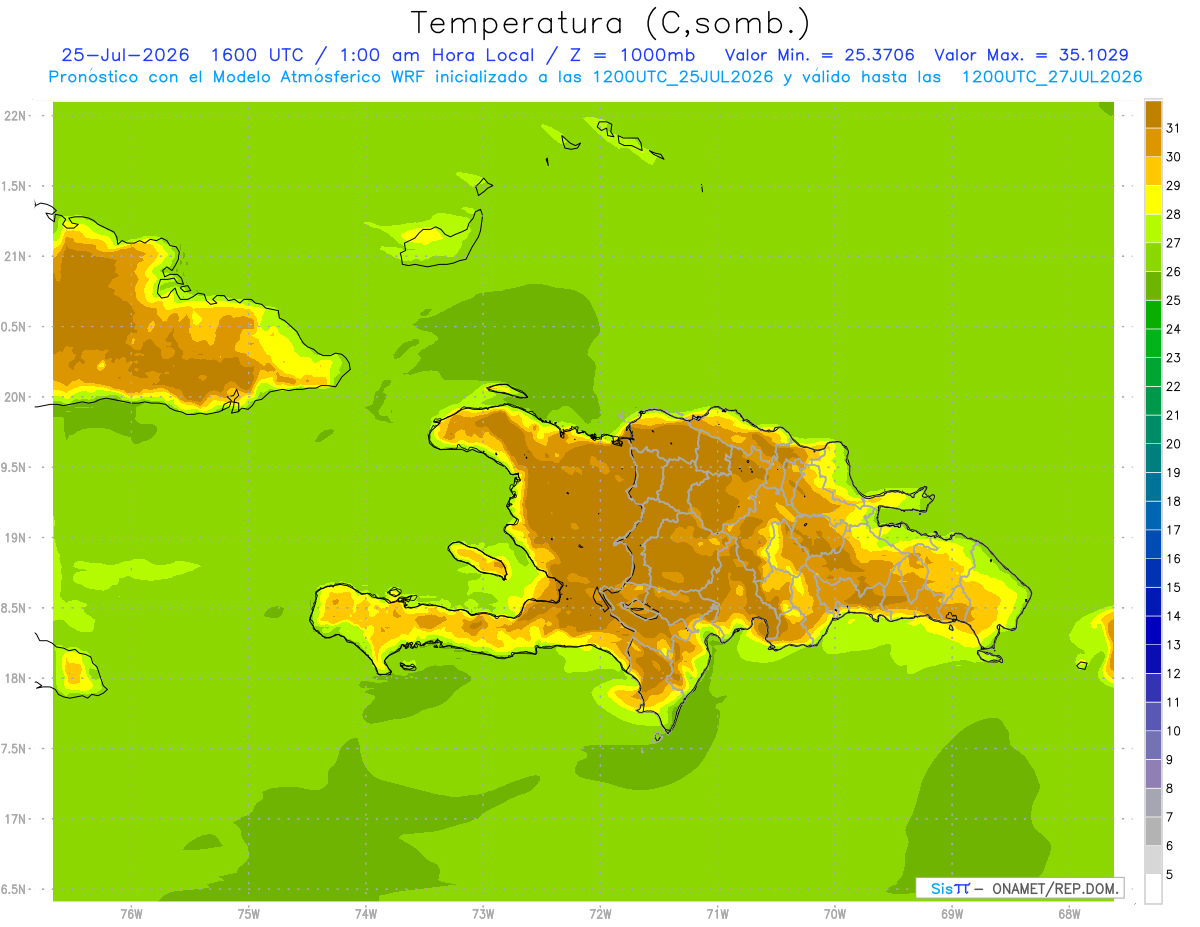Click the "68W" longitude label

1068,914
